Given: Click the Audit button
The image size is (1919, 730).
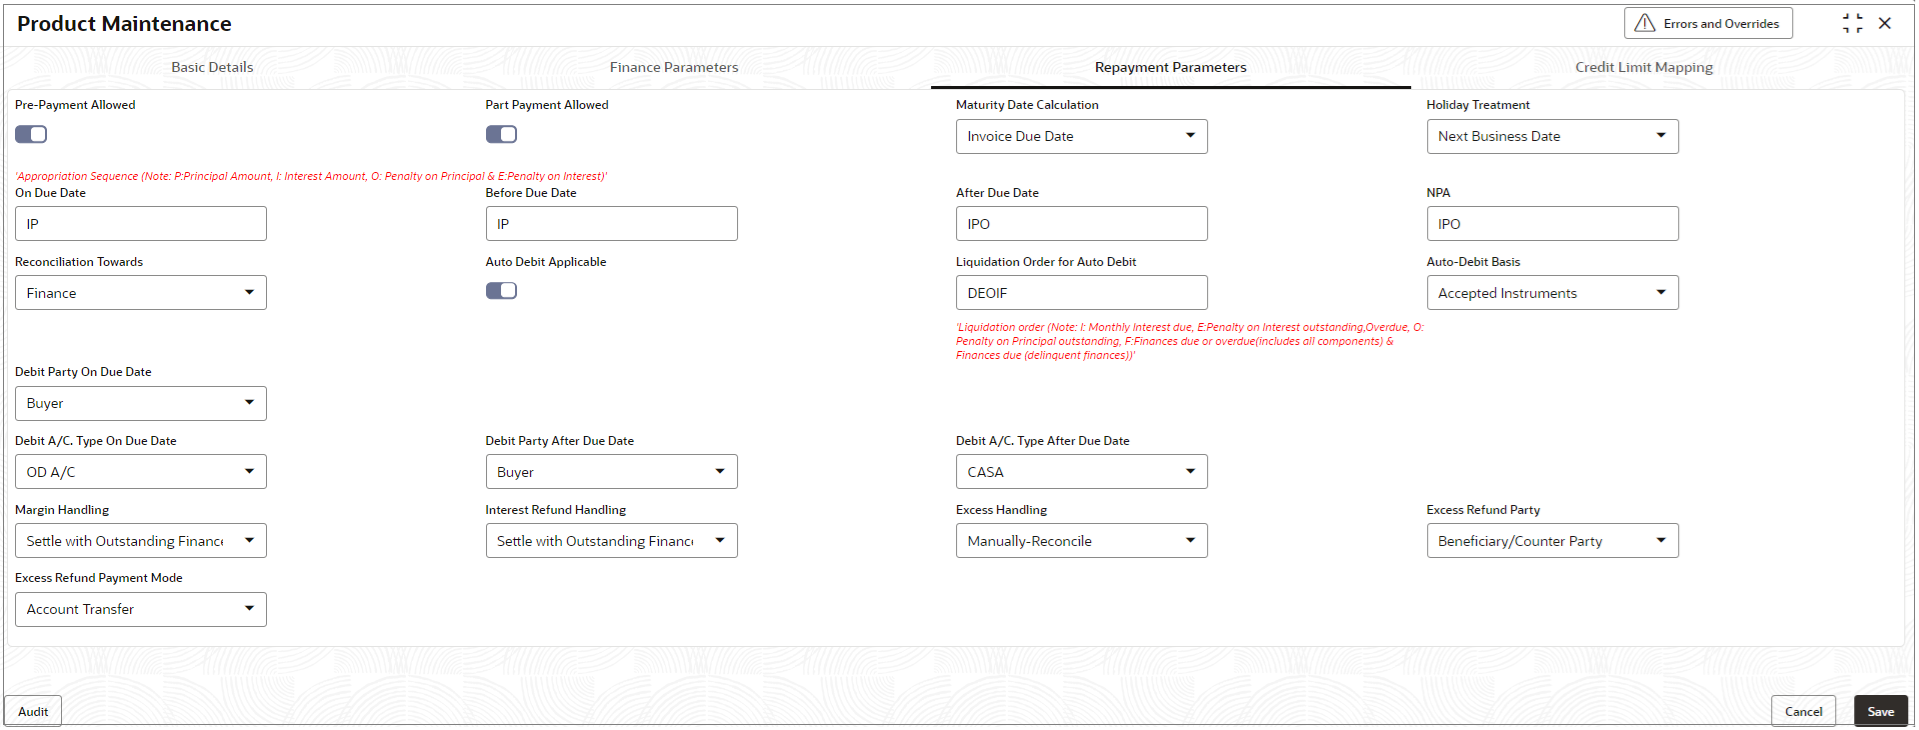Looking at the screenshot, I should coord(33,711).
